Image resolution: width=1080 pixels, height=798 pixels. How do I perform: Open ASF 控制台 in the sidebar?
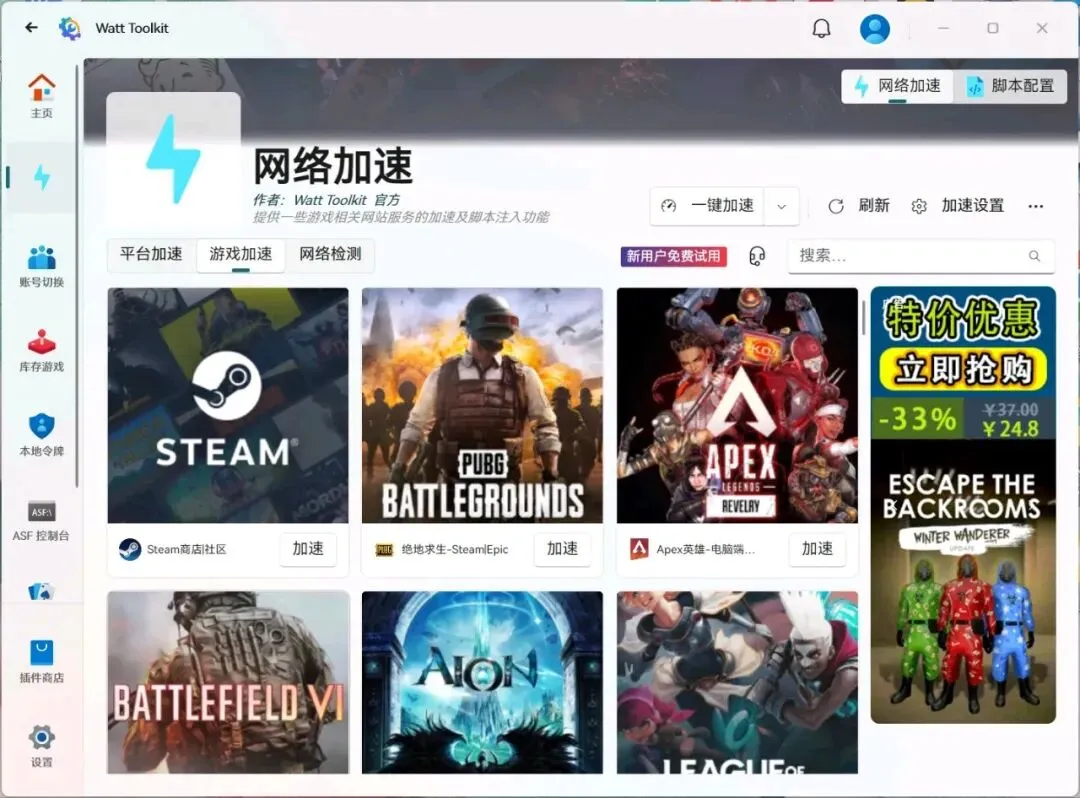pyautogui.click(x=41, y=521)
